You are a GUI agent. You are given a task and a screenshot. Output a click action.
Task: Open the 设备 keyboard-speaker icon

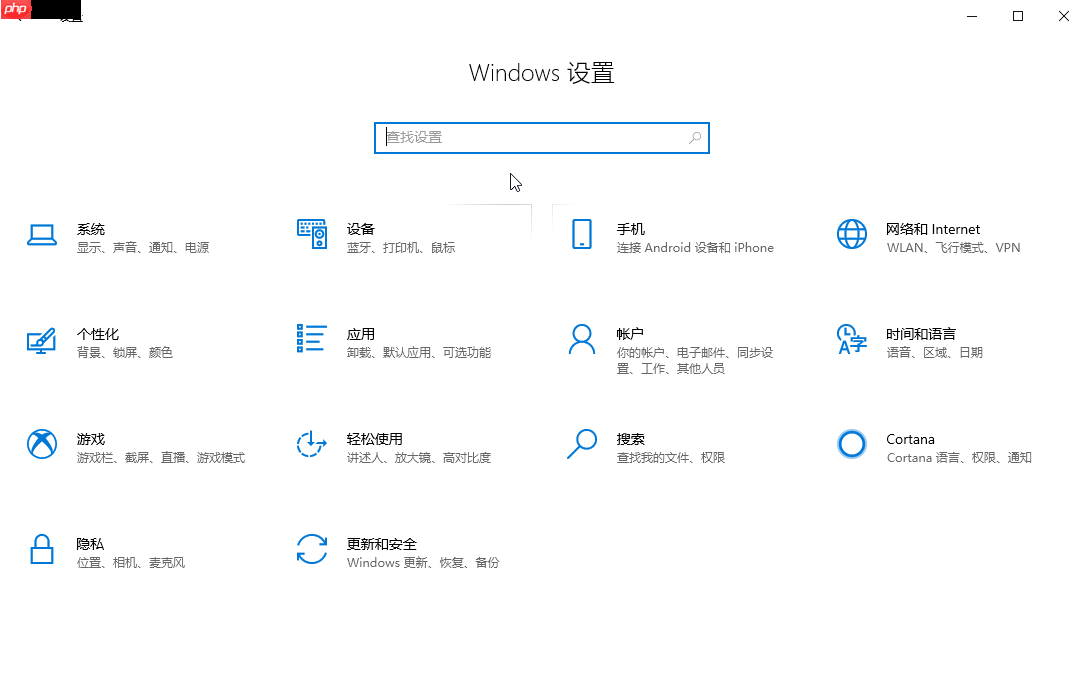312,234
